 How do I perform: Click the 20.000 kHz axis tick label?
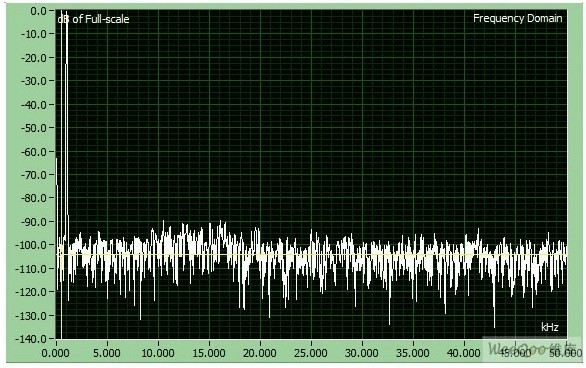pos(260,353)
